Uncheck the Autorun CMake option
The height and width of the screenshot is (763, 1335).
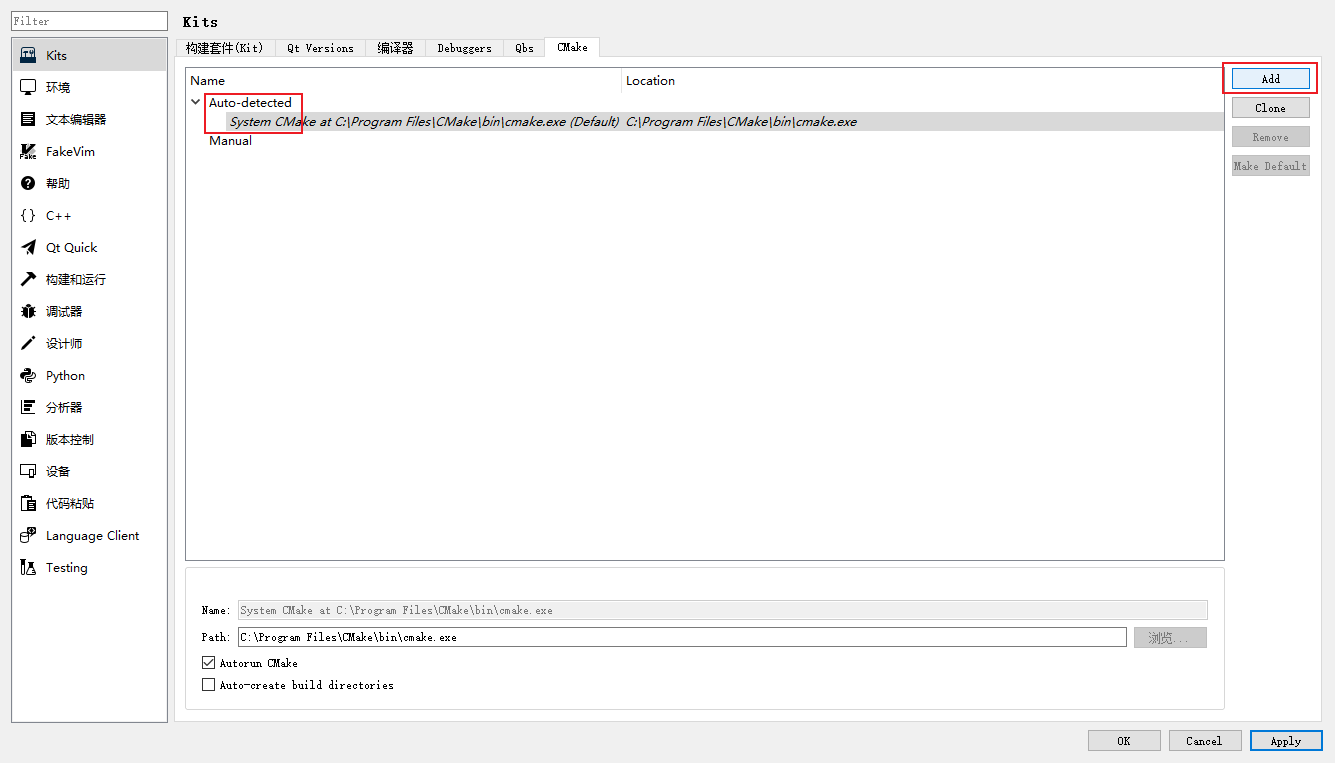tap(209, 662)
